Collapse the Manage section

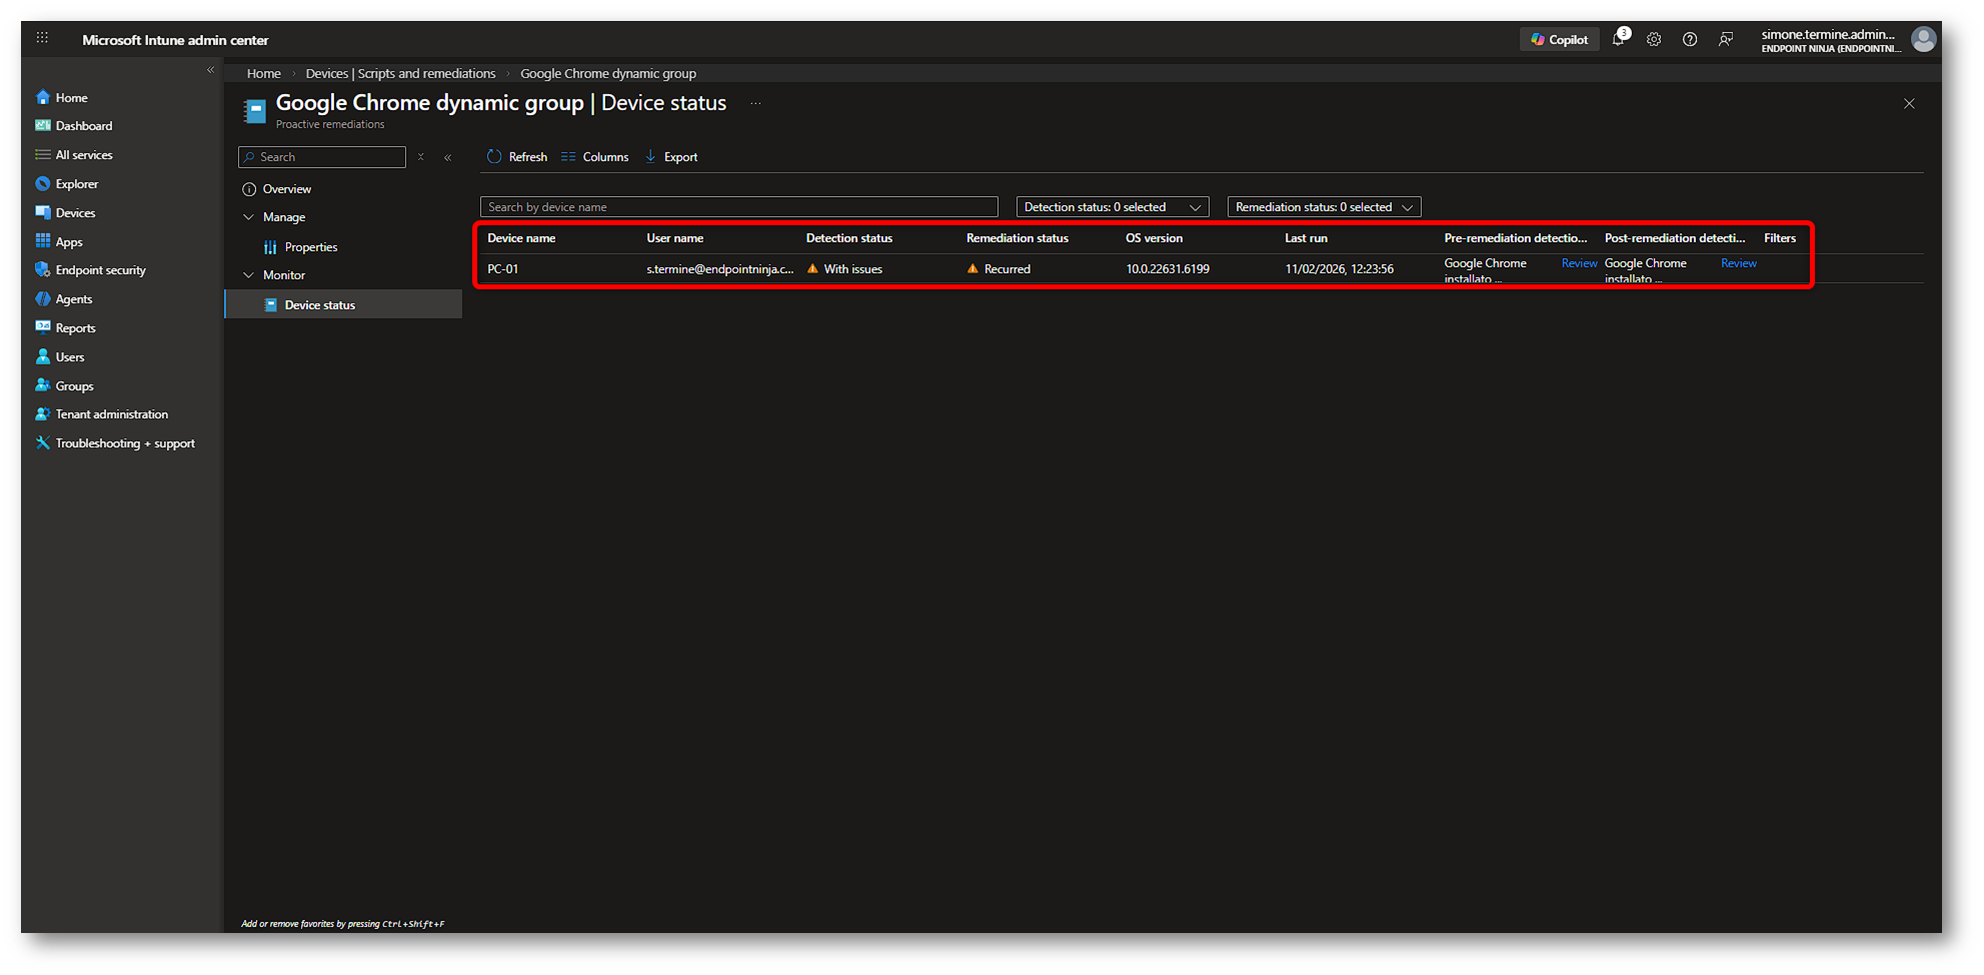tap(249, 217)
